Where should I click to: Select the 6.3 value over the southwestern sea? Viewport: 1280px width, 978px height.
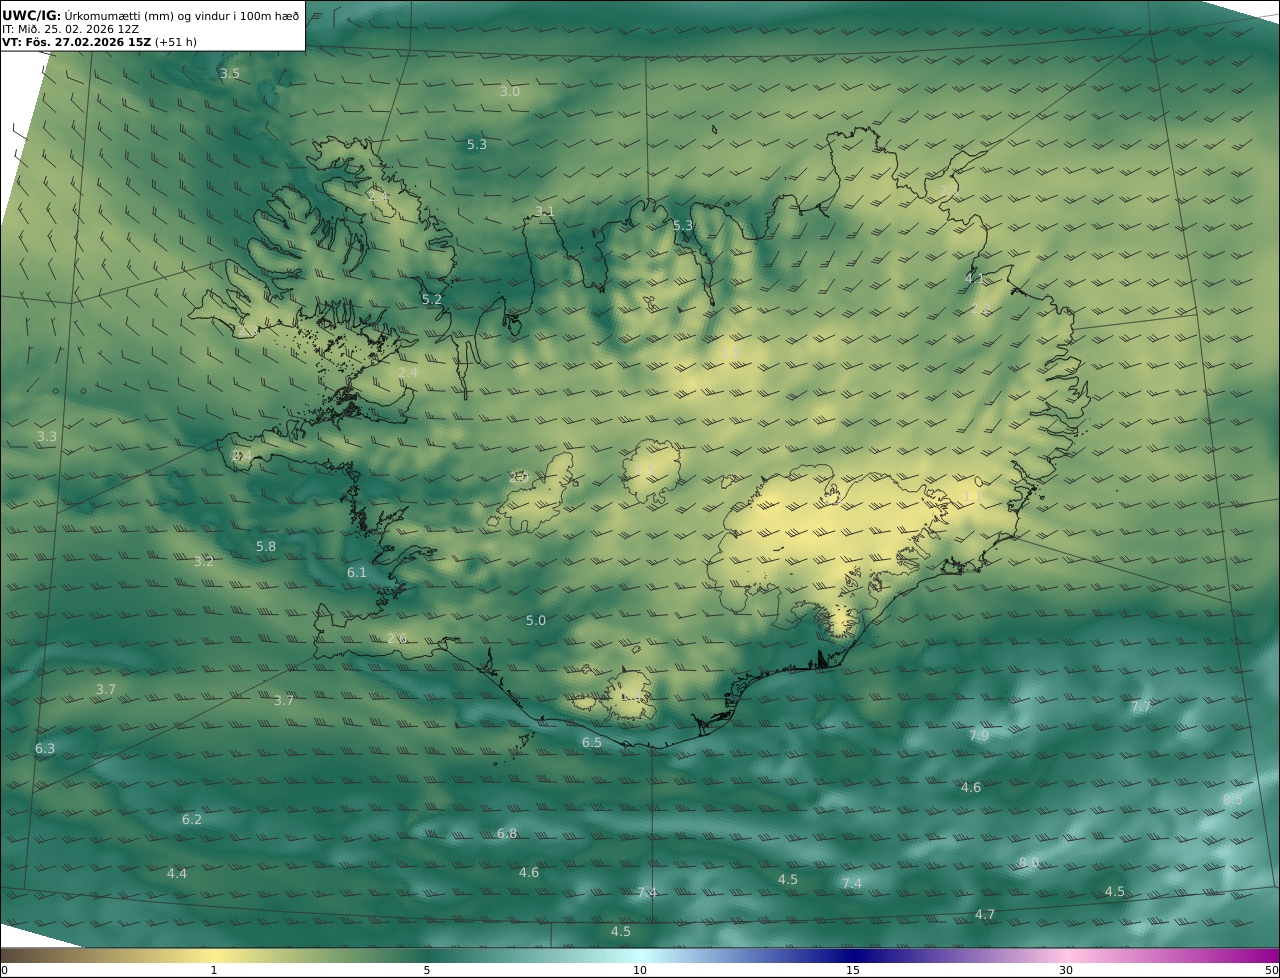(45, 749)
